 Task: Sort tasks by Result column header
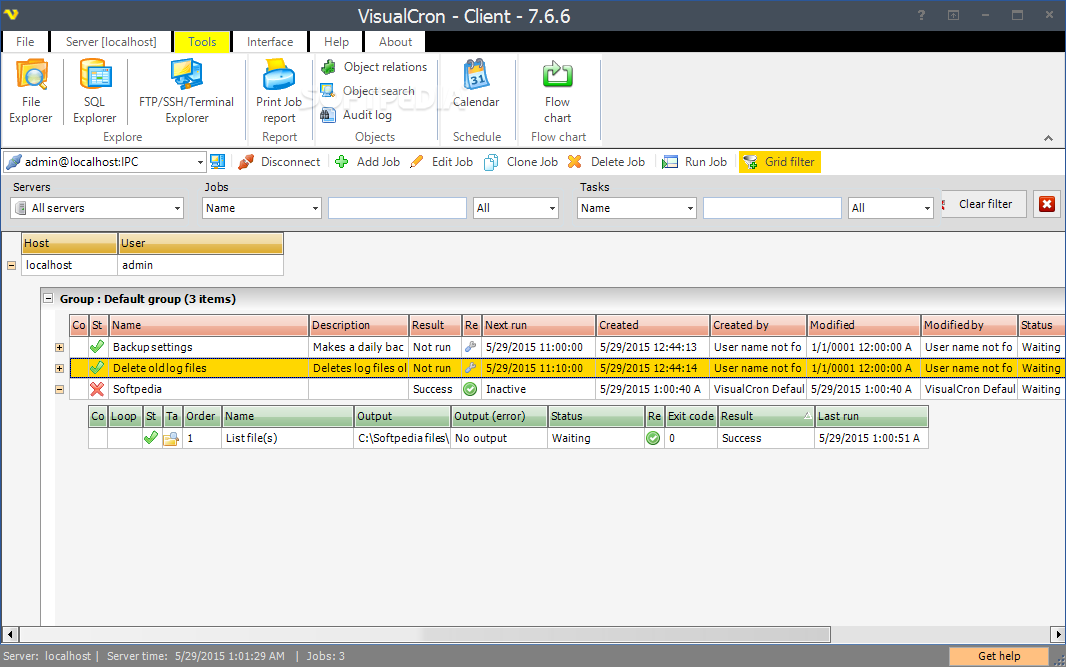click(x=766, y=416)
